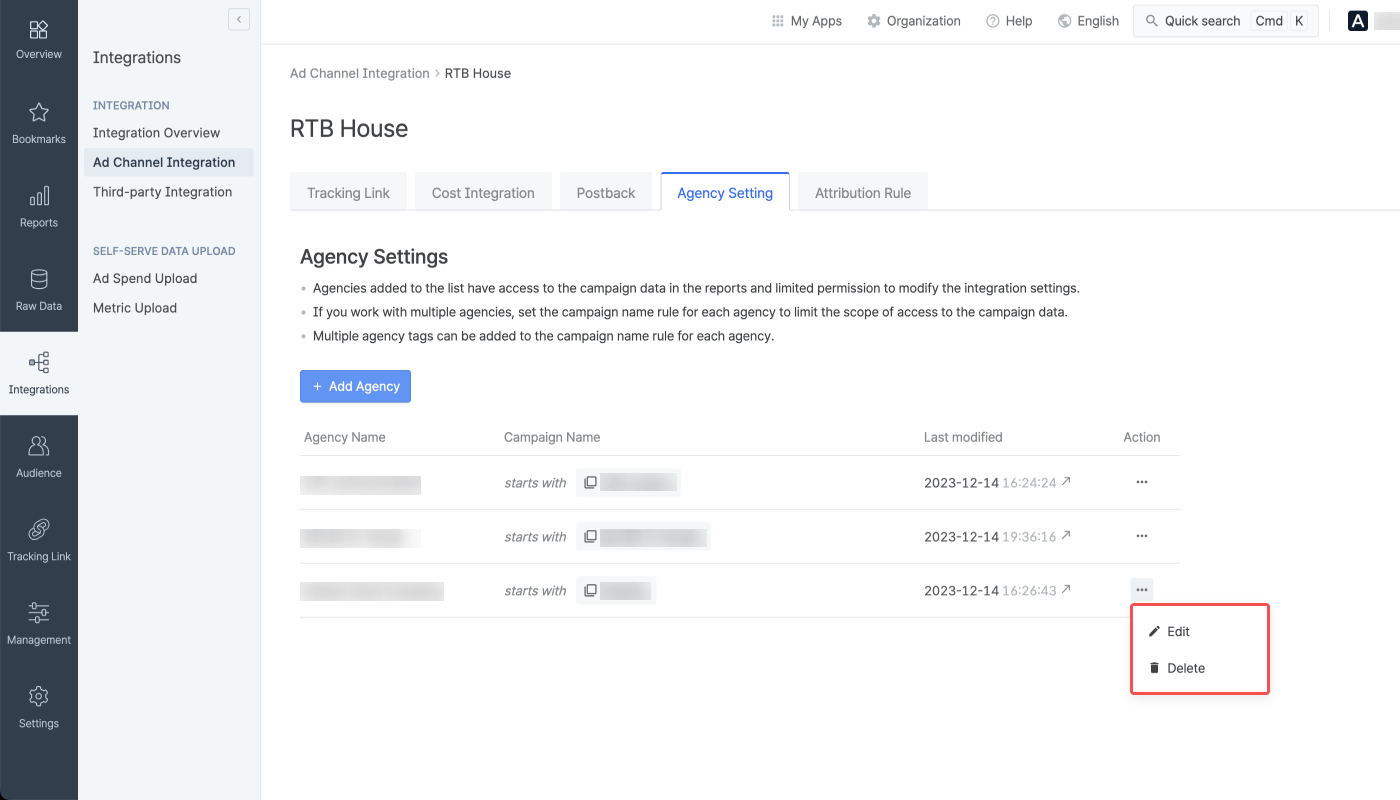
Task: Select Ad Channel Integration in sidebar
Action: [168, 162]
